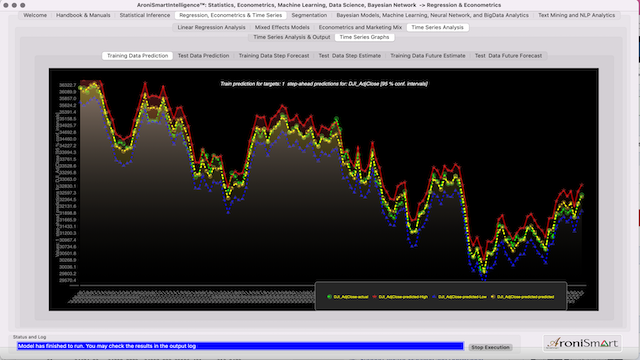Click the 29570.4 y-axis value
640x360 pixels.
[x=67, y=280]
